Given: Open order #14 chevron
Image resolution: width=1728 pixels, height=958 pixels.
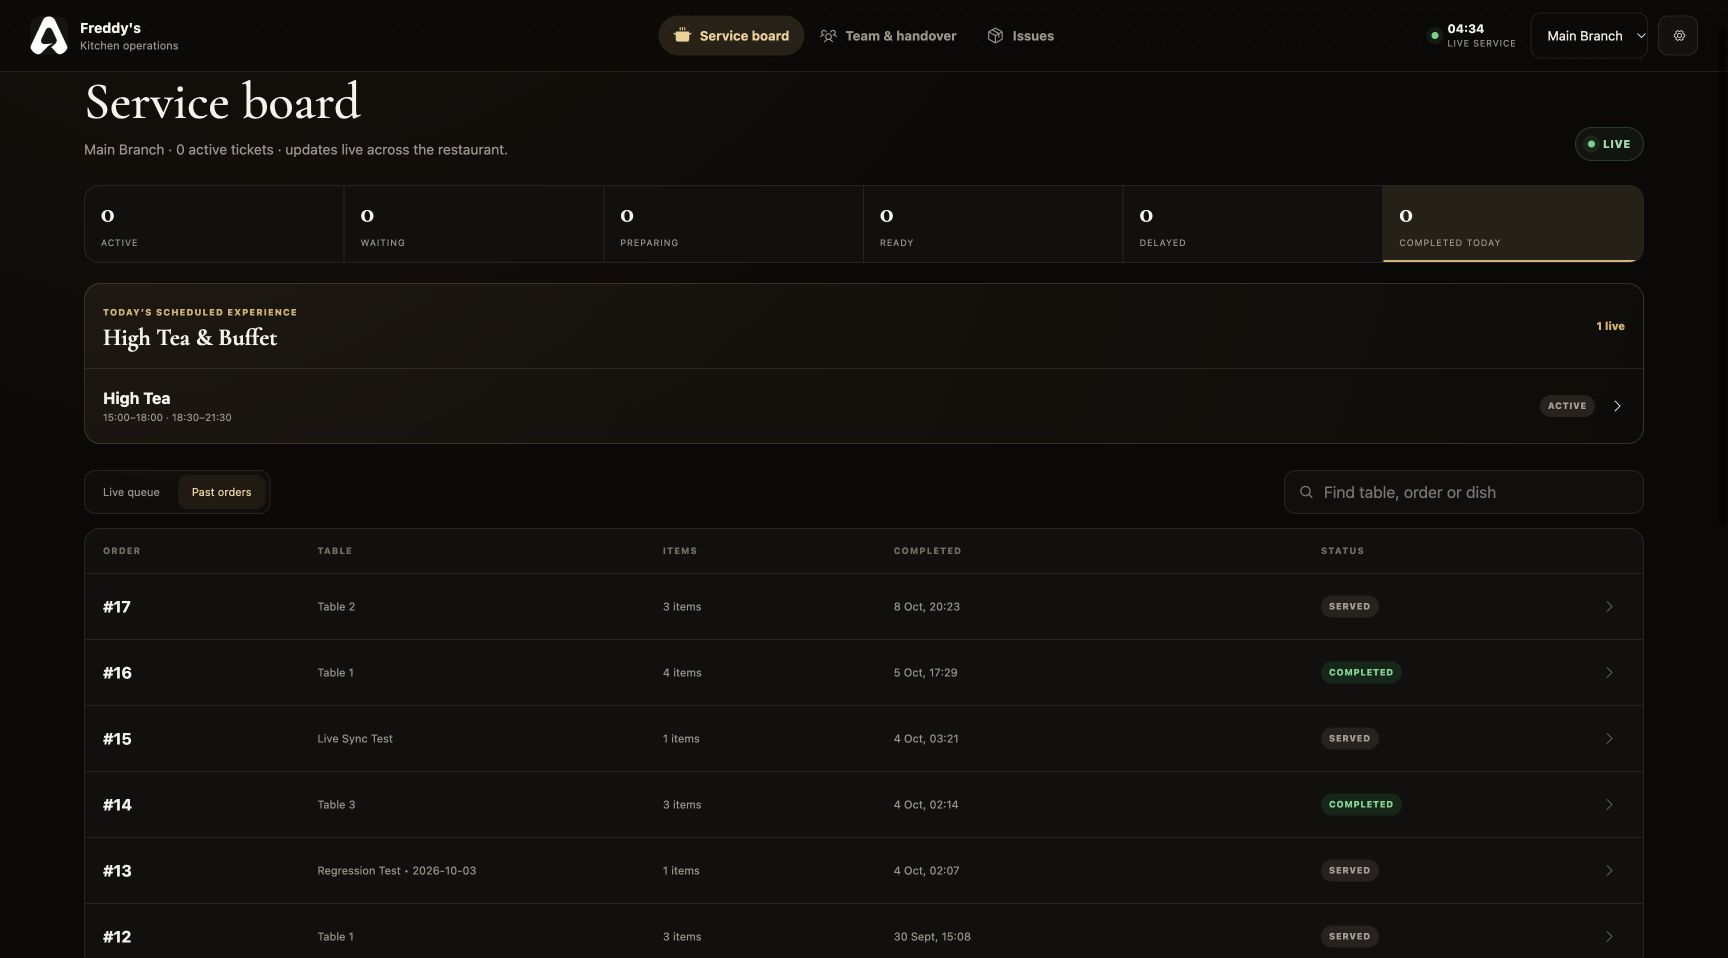Looking at the screenshot, I should click(1609, 805).
